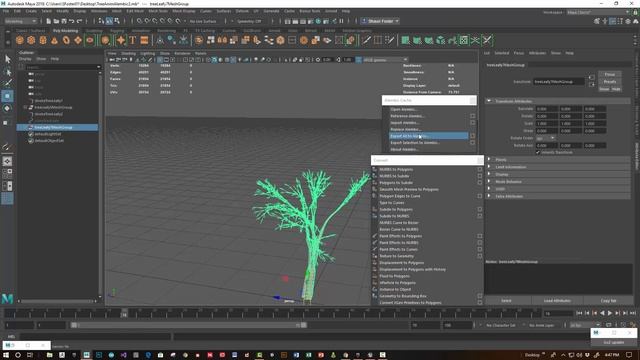Click the Cortana search circle on taskbar
The width and height of the screenshot is (640, 360).
(18, 355)
